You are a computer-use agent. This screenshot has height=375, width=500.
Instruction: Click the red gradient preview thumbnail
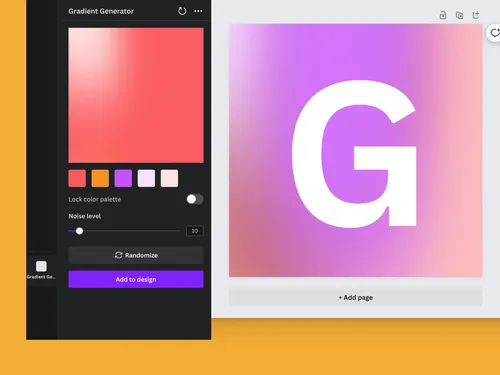pyautogui.click(x=136, y=95)
